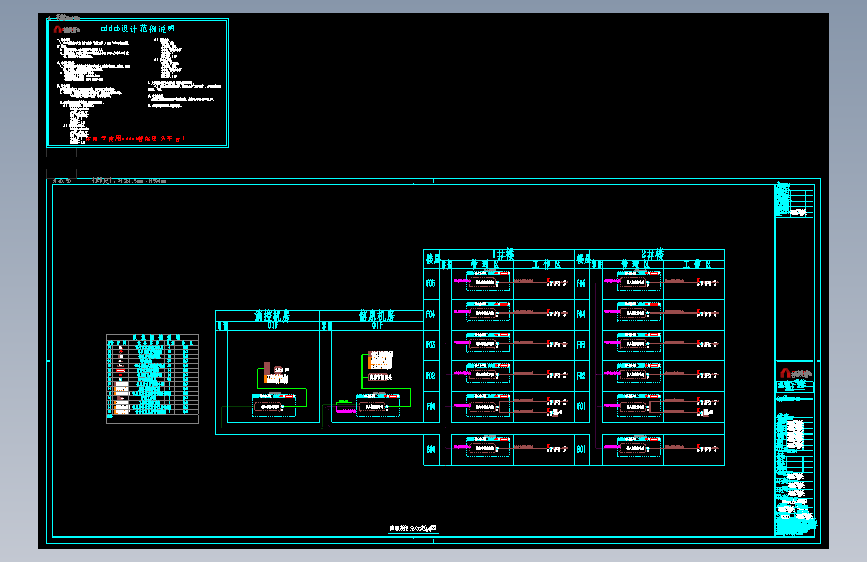
Task: Select the brown cabinet symbol in 消控机房
Action: pos(267,370)
